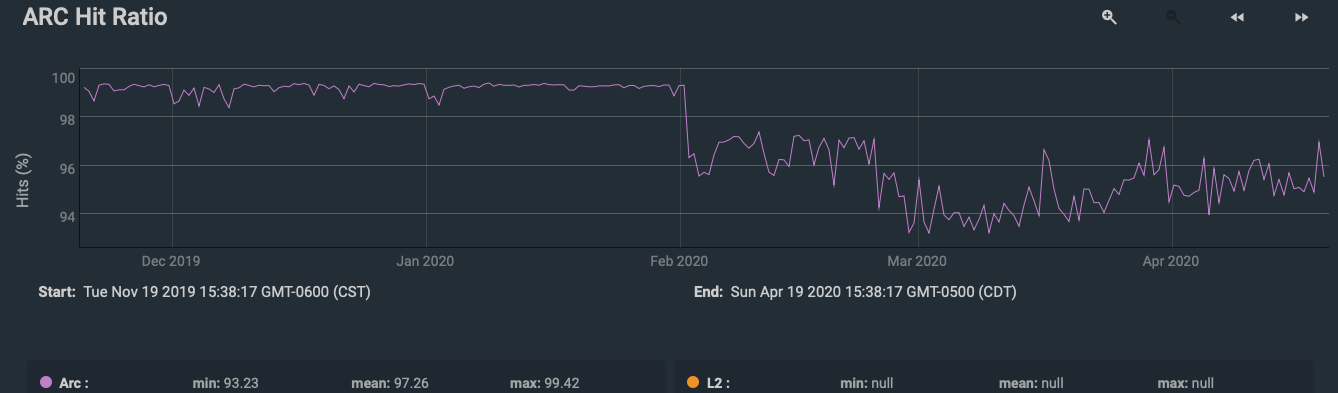
Task: Click the orange L2 legend dot
Action: coord(692,382)
